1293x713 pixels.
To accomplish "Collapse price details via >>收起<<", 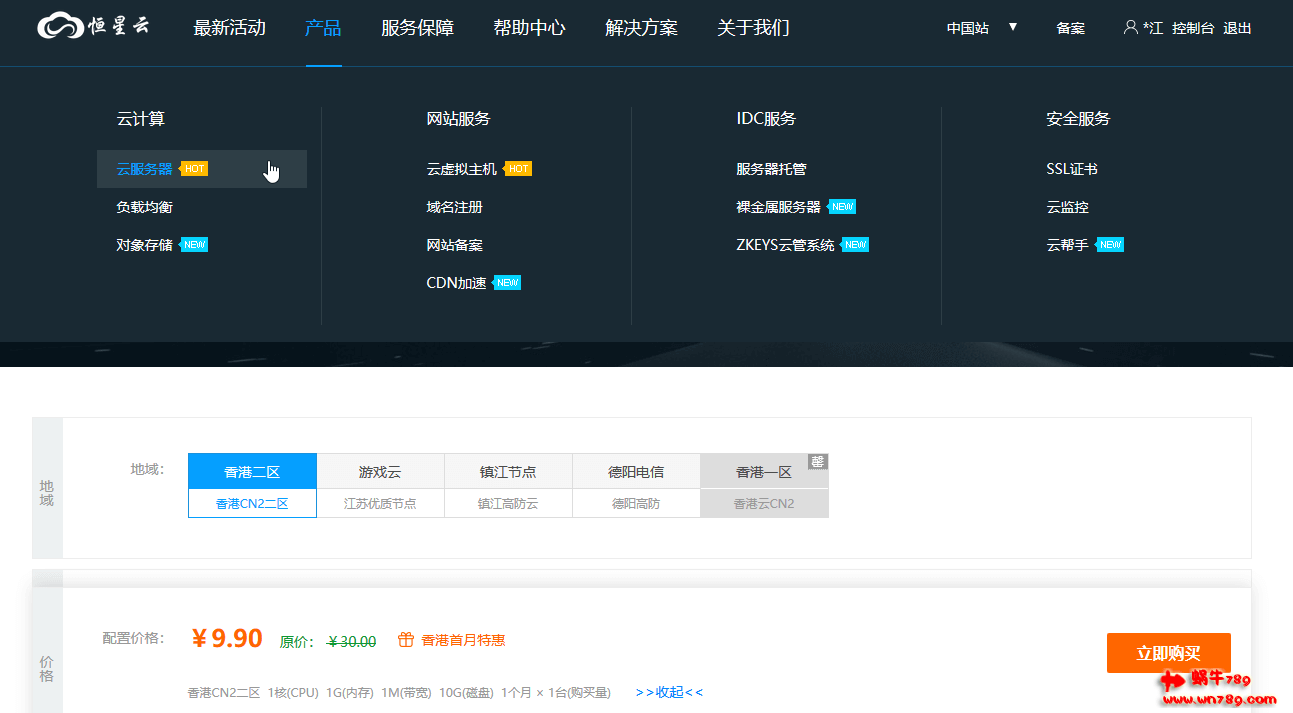I will click(x=669, y=692).
